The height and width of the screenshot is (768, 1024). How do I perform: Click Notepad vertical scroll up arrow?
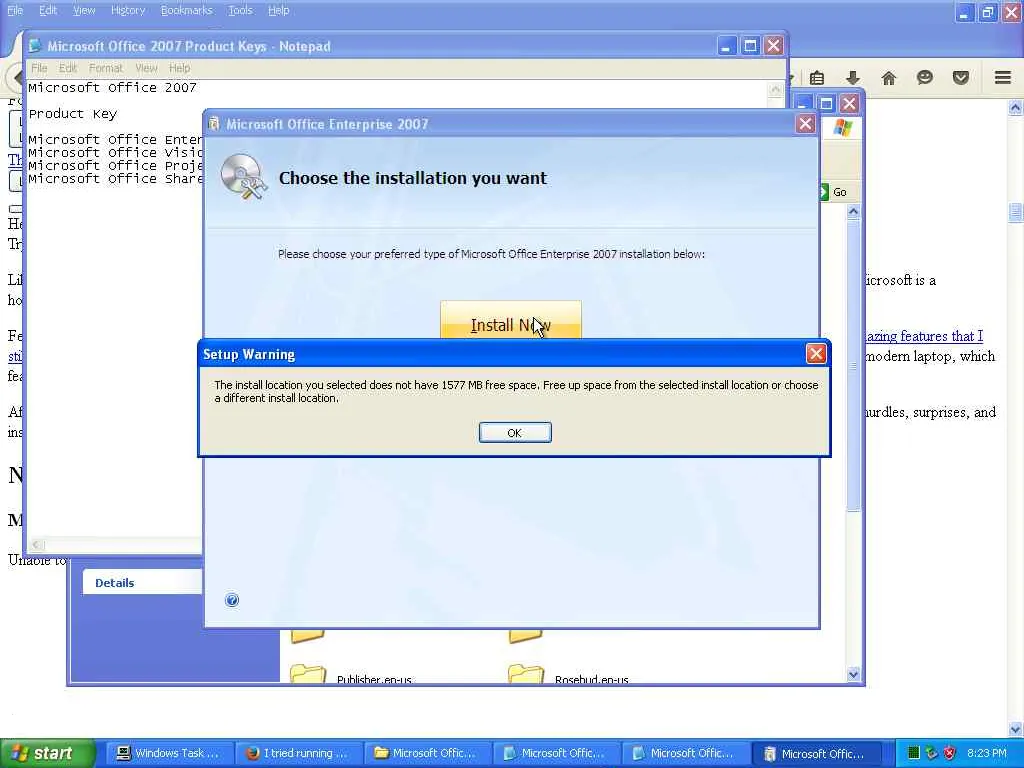[775, 89]
